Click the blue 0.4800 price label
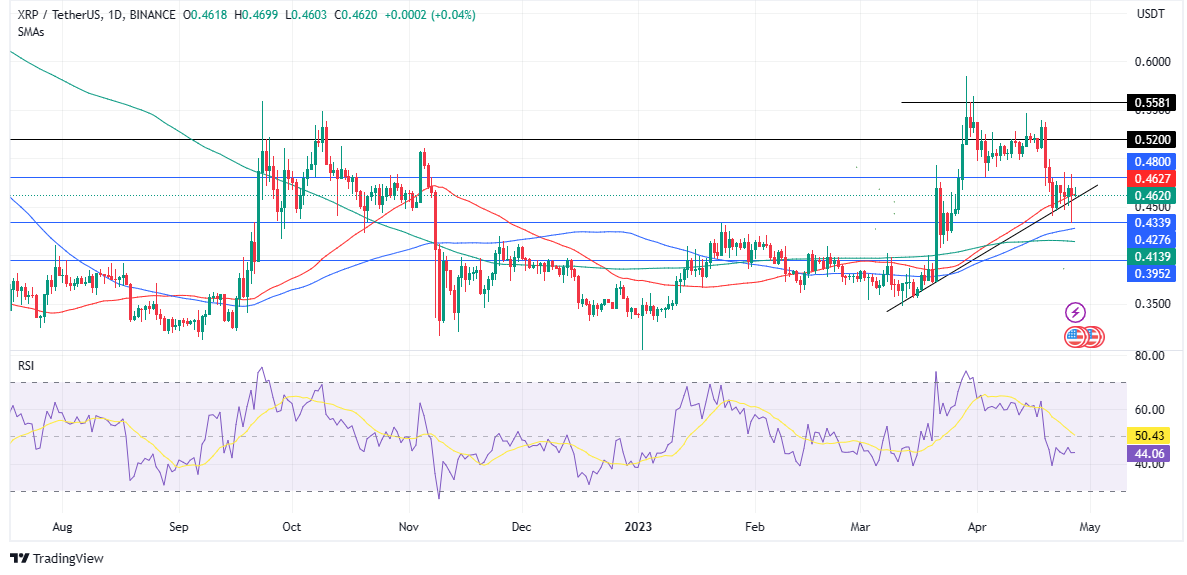 tap(1151, 161)
